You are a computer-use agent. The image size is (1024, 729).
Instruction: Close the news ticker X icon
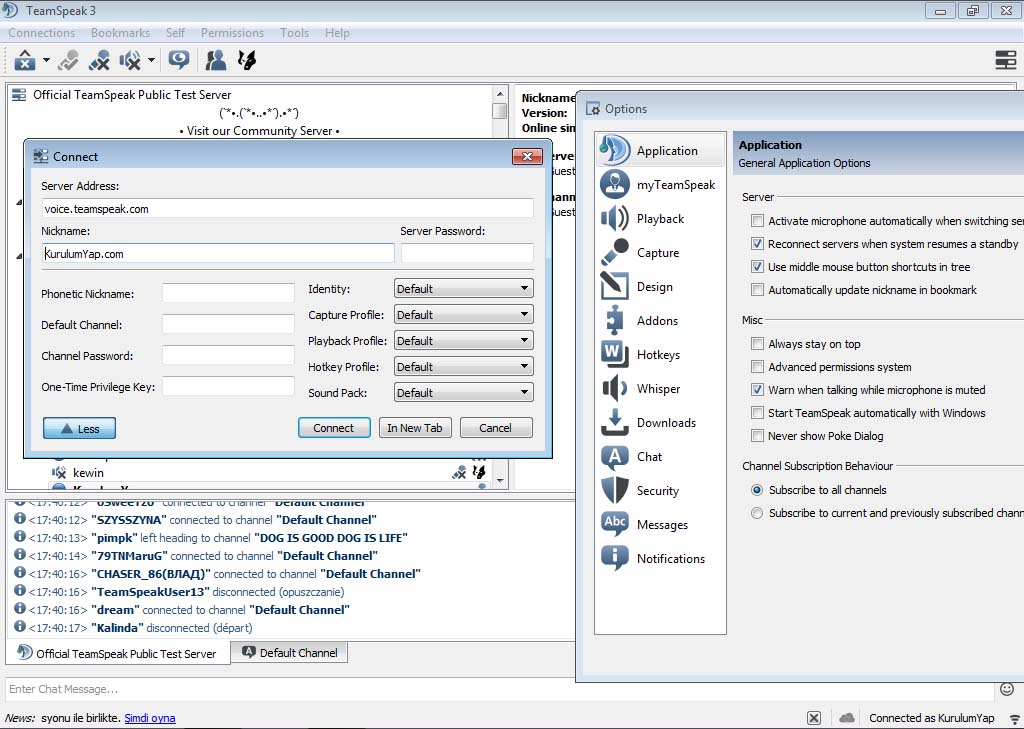(x=814, y=718)
